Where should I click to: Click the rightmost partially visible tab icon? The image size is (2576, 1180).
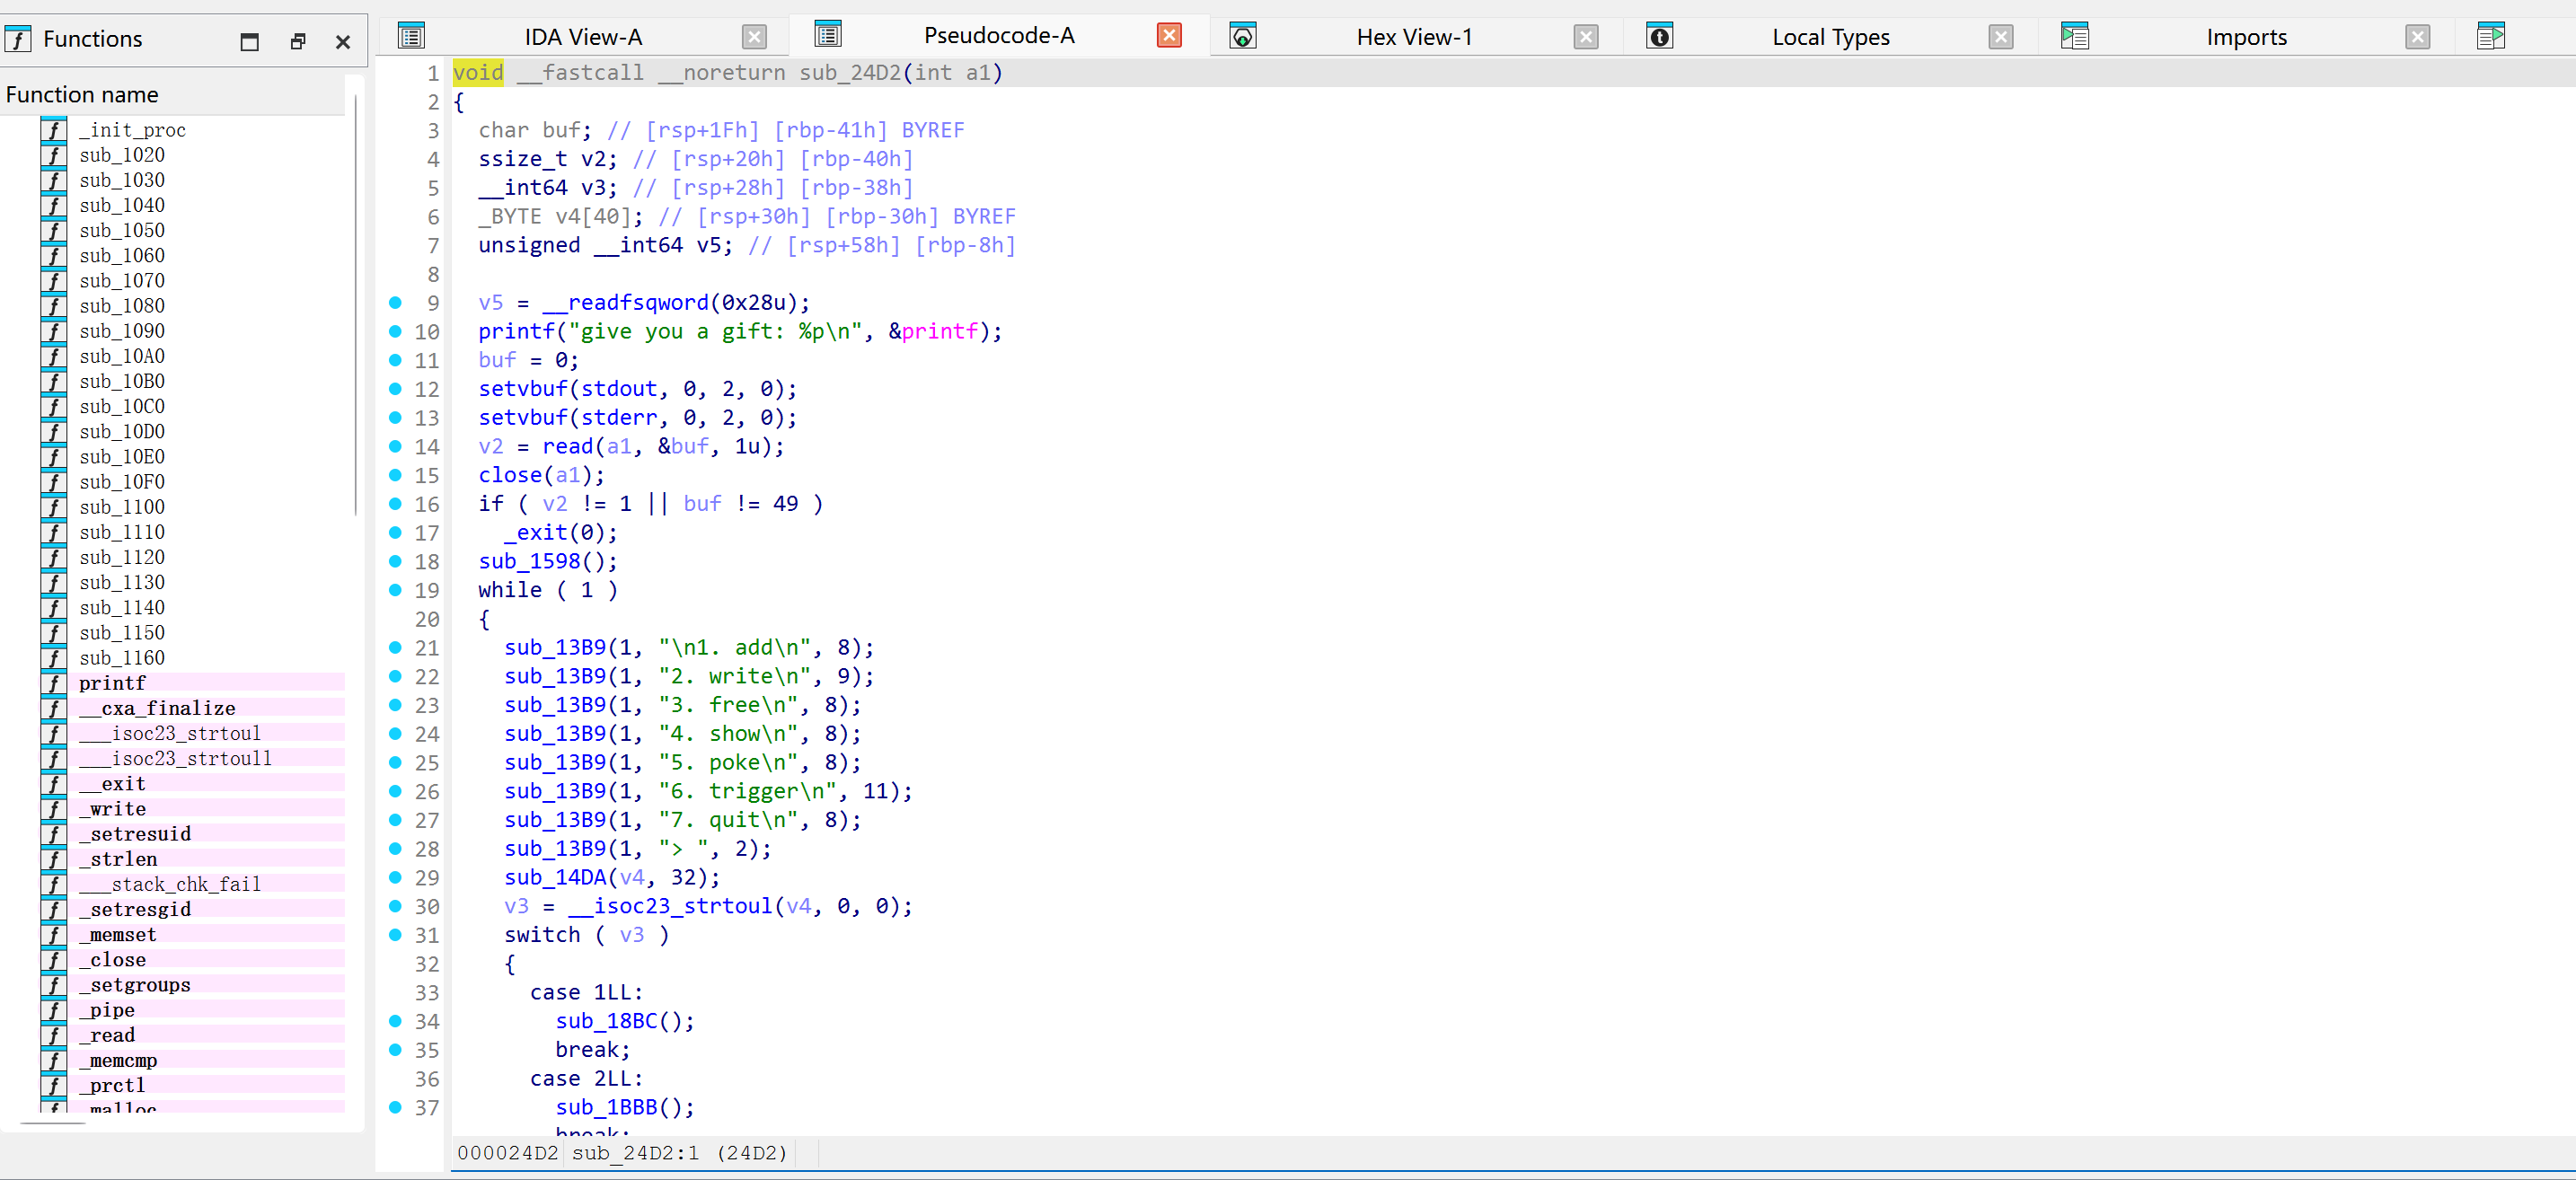point(2490,36)
